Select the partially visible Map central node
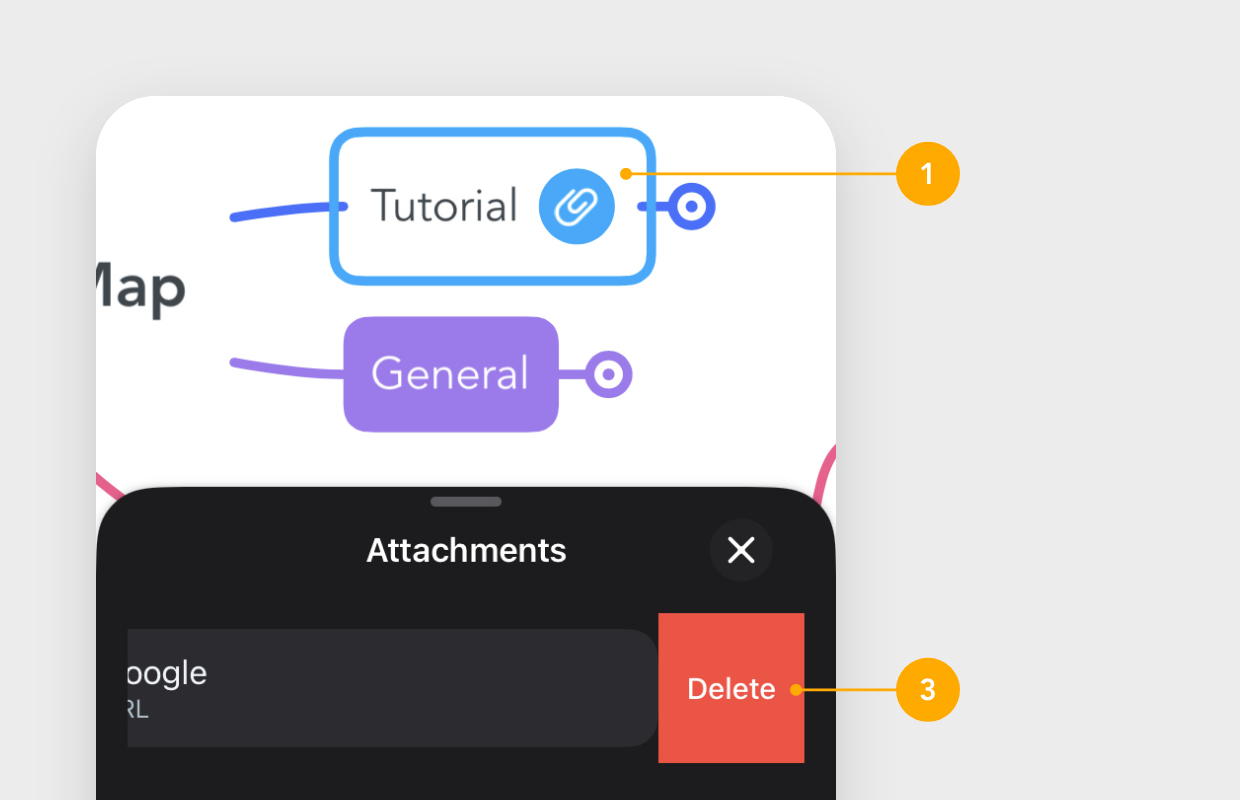Image resolution: width=1240 pixels, height=800 pixels. pyautogui.click(x=141, y=290)
